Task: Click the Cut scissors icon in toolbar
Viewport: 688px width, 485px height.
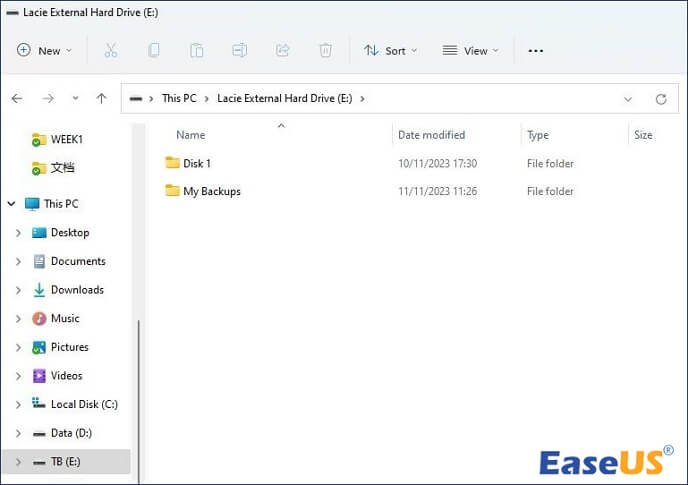Action: coord(111,50)
